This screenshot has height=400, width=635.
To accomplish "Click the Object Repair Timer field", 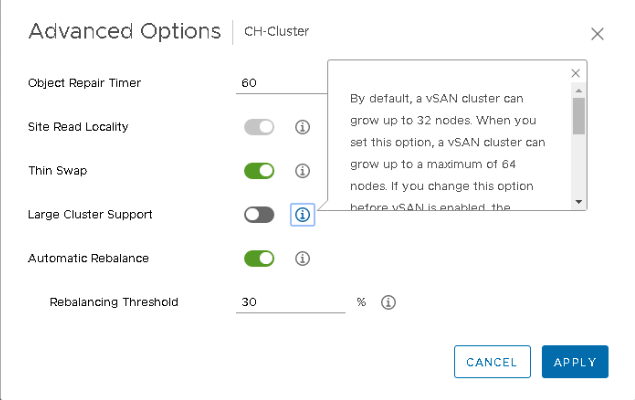I will pyautogui.click(x=282, y=83).
